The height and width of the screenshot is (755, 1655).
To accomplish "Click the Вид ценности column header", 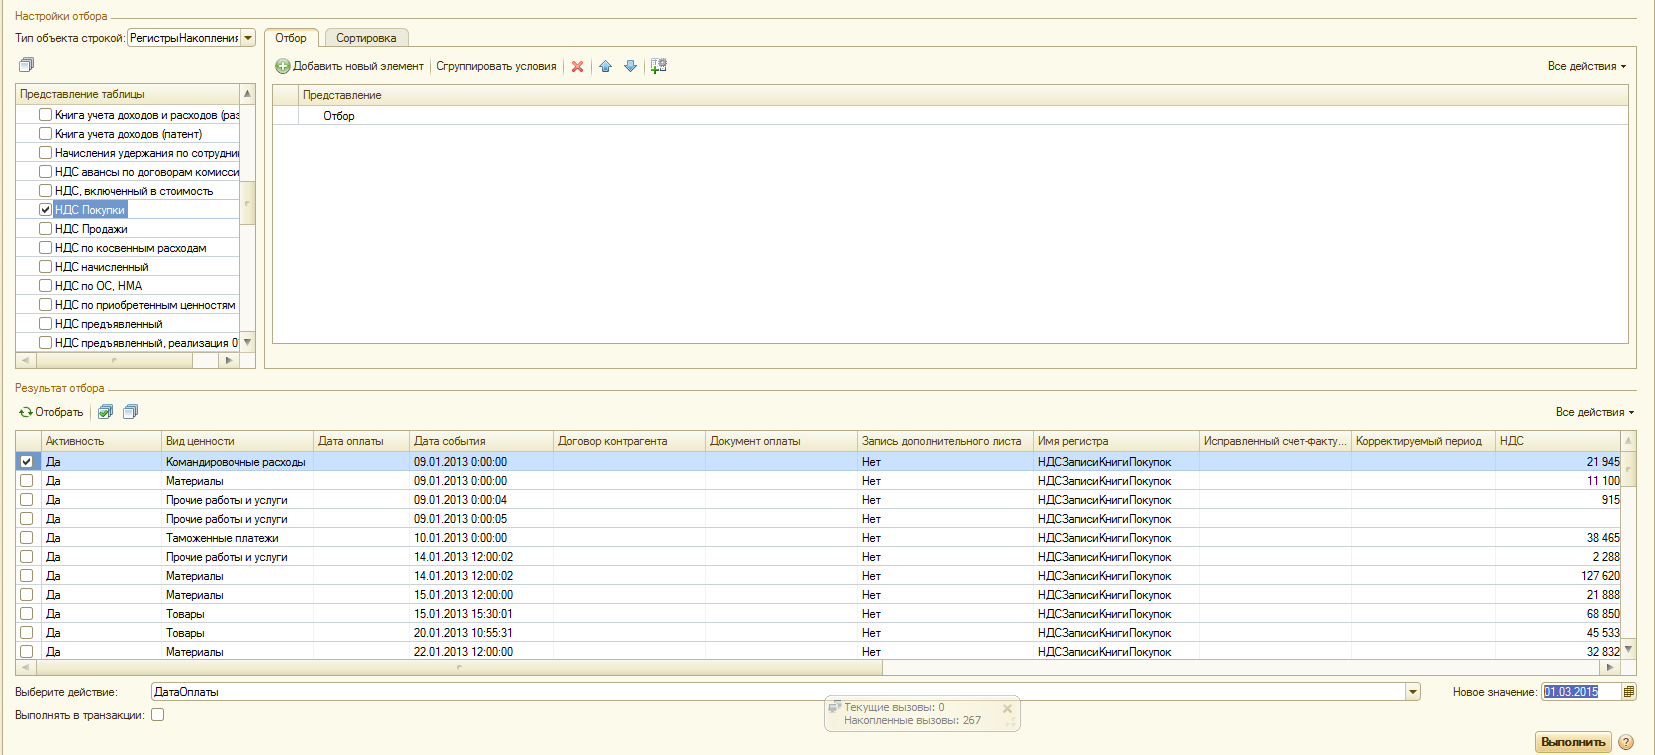I will coord(237,441).
